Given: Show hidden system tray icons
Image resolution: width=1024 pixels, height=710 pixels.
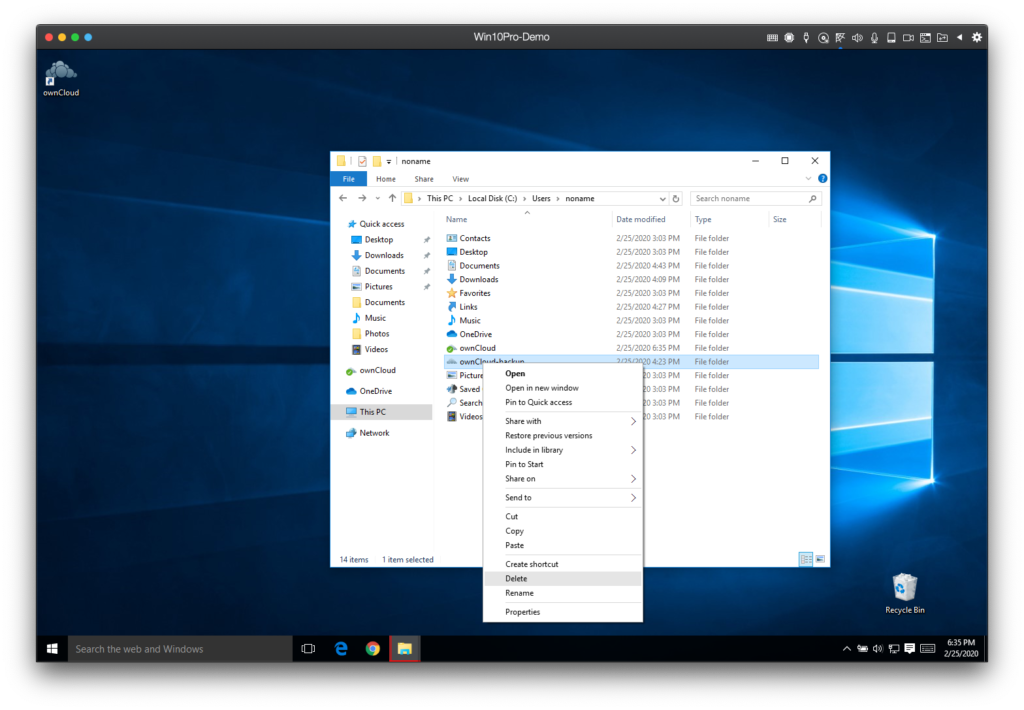Looking at the screenshot, I should 846,649.
